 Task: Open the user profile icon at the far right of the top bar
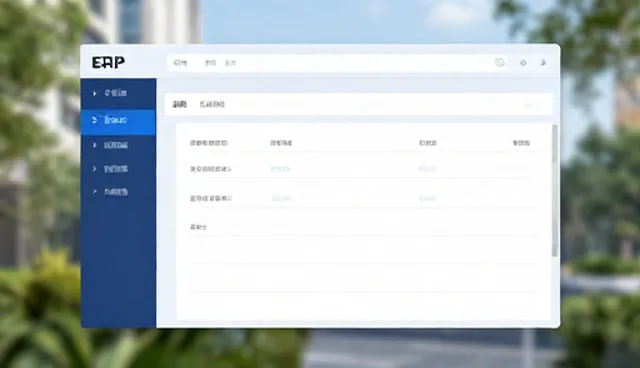(x=543, y=63)
